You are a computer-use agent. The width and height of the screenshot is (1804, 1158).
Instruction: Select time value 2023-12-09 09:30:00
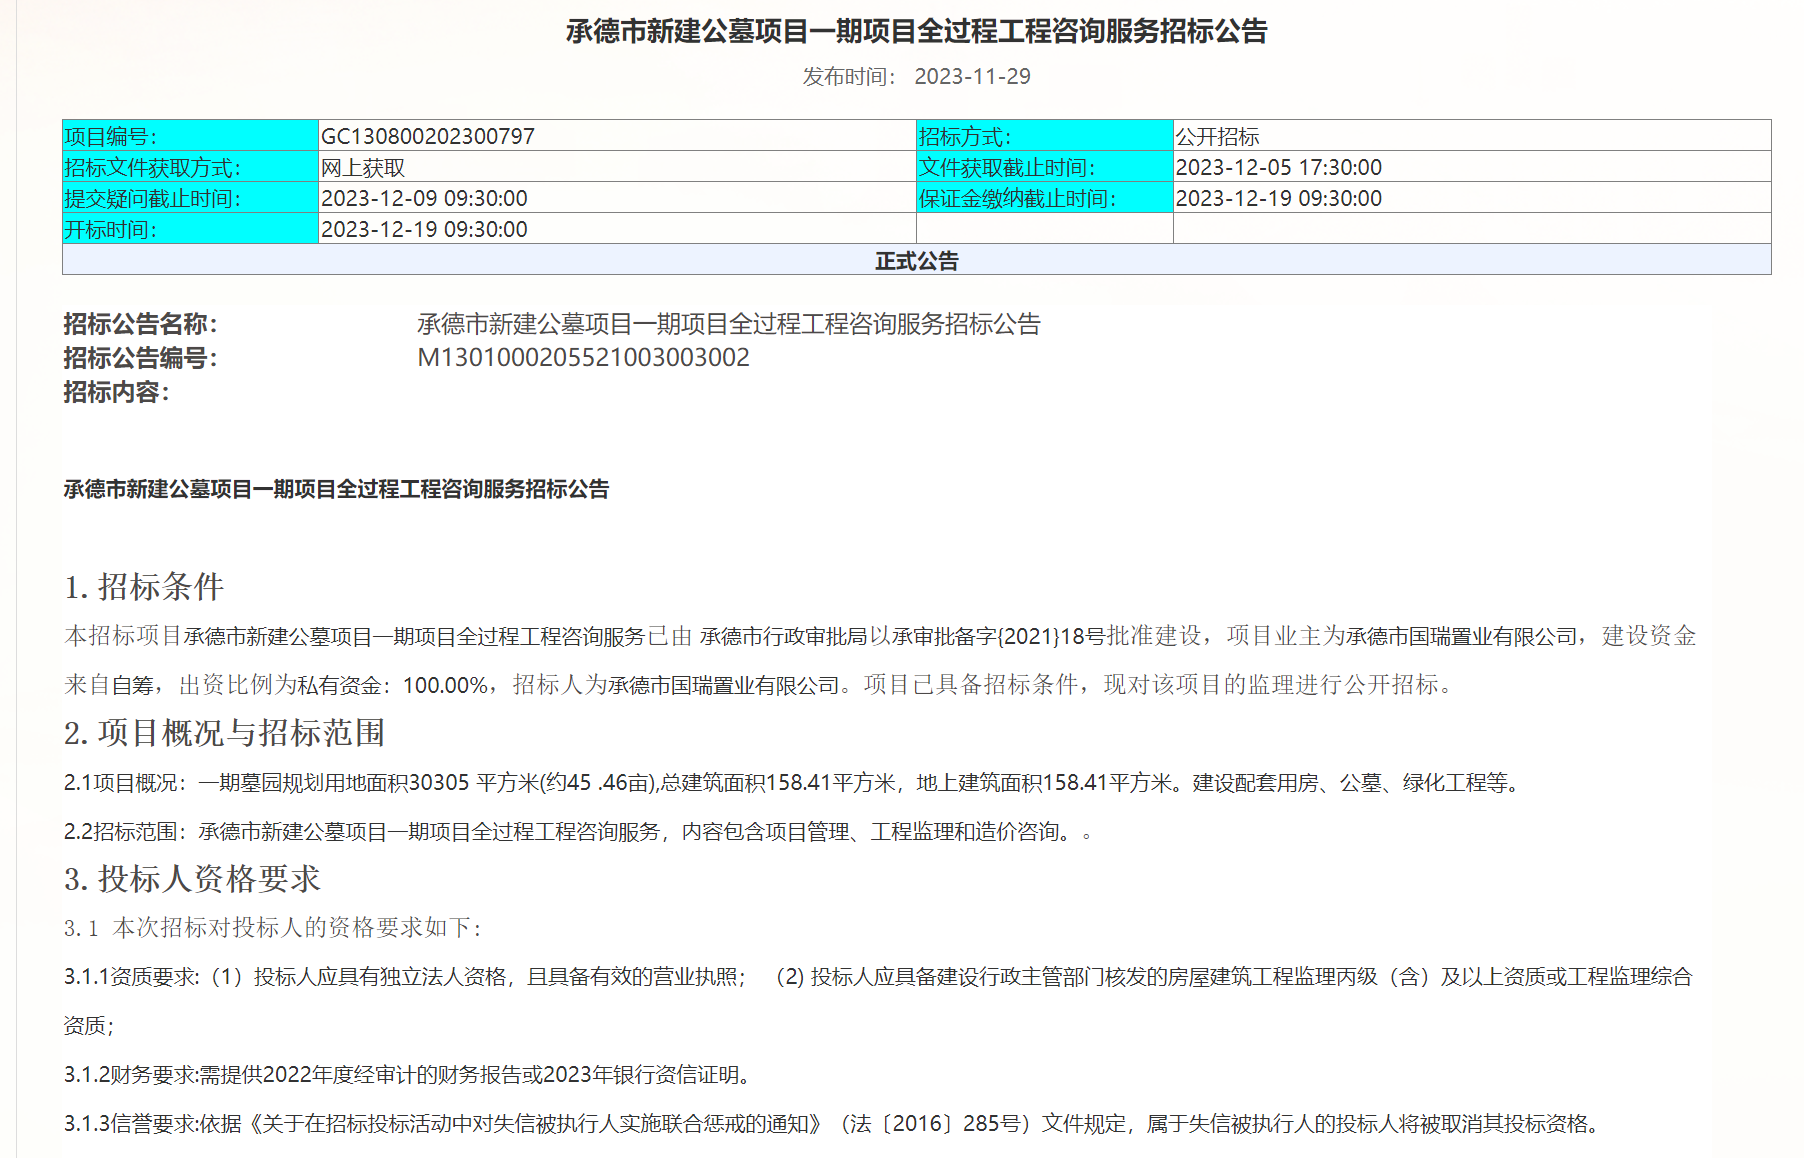(x=424, y=198)
